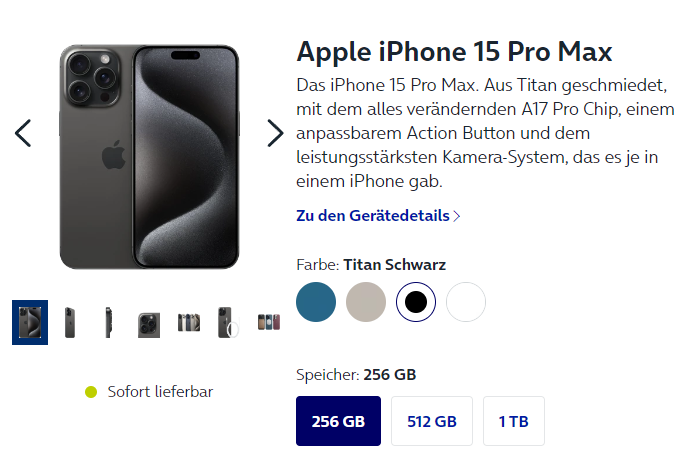Screen dimensions: 695x475
Task: Select the Titan Schwarz black swatch
Action: tap(416, 302)
